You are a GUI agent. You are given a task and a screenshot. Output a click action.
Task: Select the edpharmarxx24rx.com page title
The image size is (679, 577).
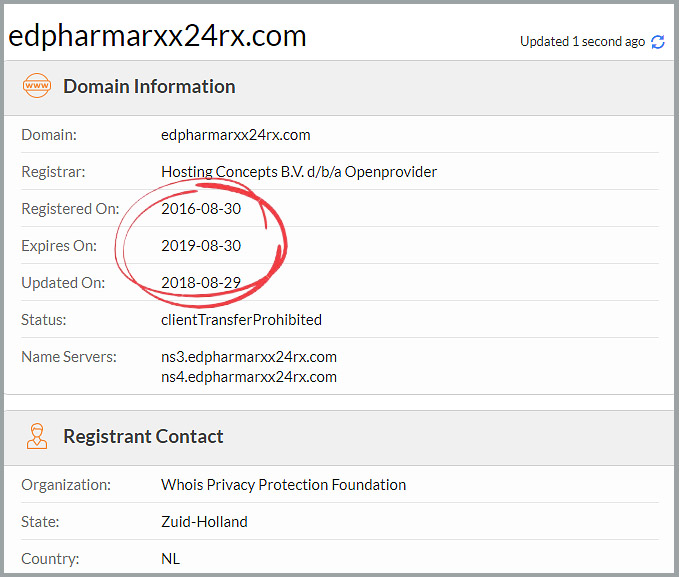coord(157,36)
